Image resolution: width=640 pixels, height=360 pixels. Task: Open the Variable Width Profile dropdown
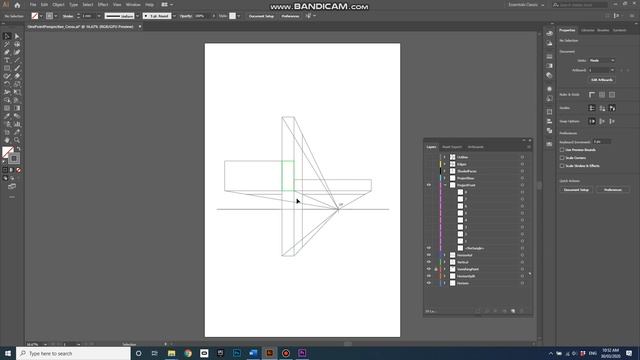click(x=138, y=16)
